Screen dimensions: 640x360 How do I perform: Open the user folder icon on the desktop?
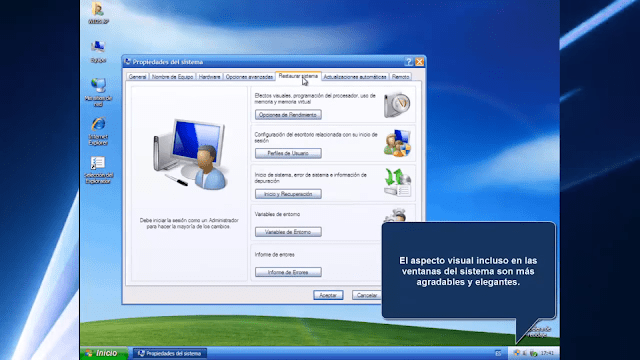pyautogui.click(x=98, y=13)
